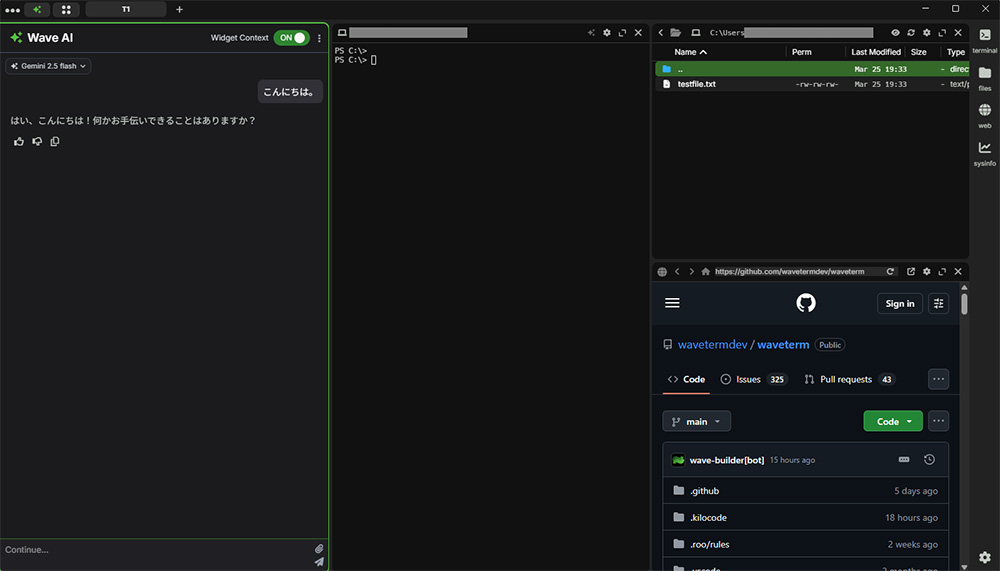Expand the main branch selector
The image size is (1000, 571).
tap(696, 421)
